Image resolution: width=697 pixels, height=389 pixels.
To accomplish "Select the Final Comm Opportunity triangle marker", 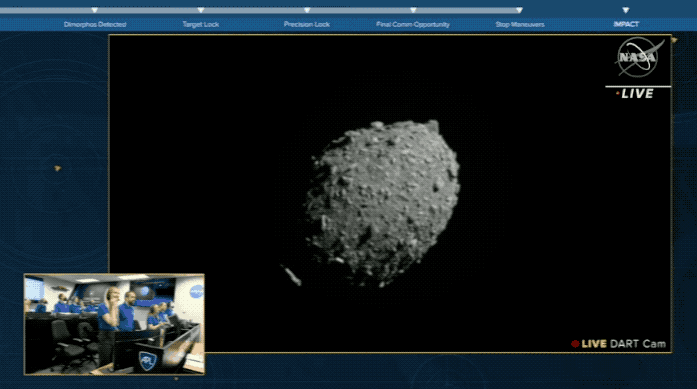I will [x=413, y=10].
